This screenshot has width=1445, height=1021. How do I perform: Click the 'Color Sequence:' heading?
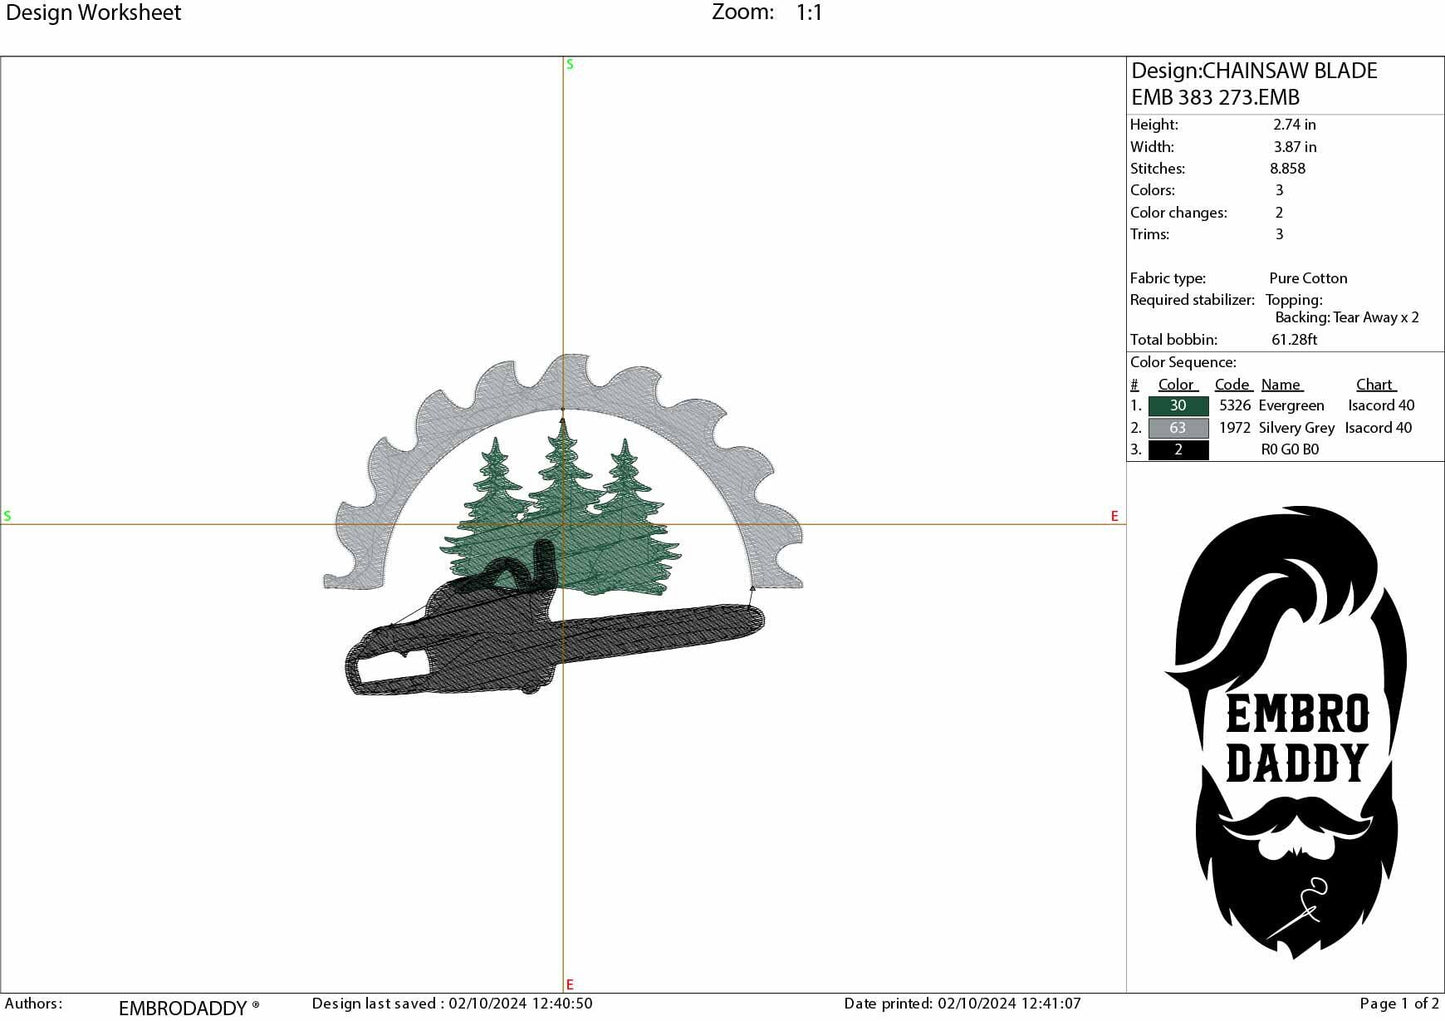[x=1183, y=363]
